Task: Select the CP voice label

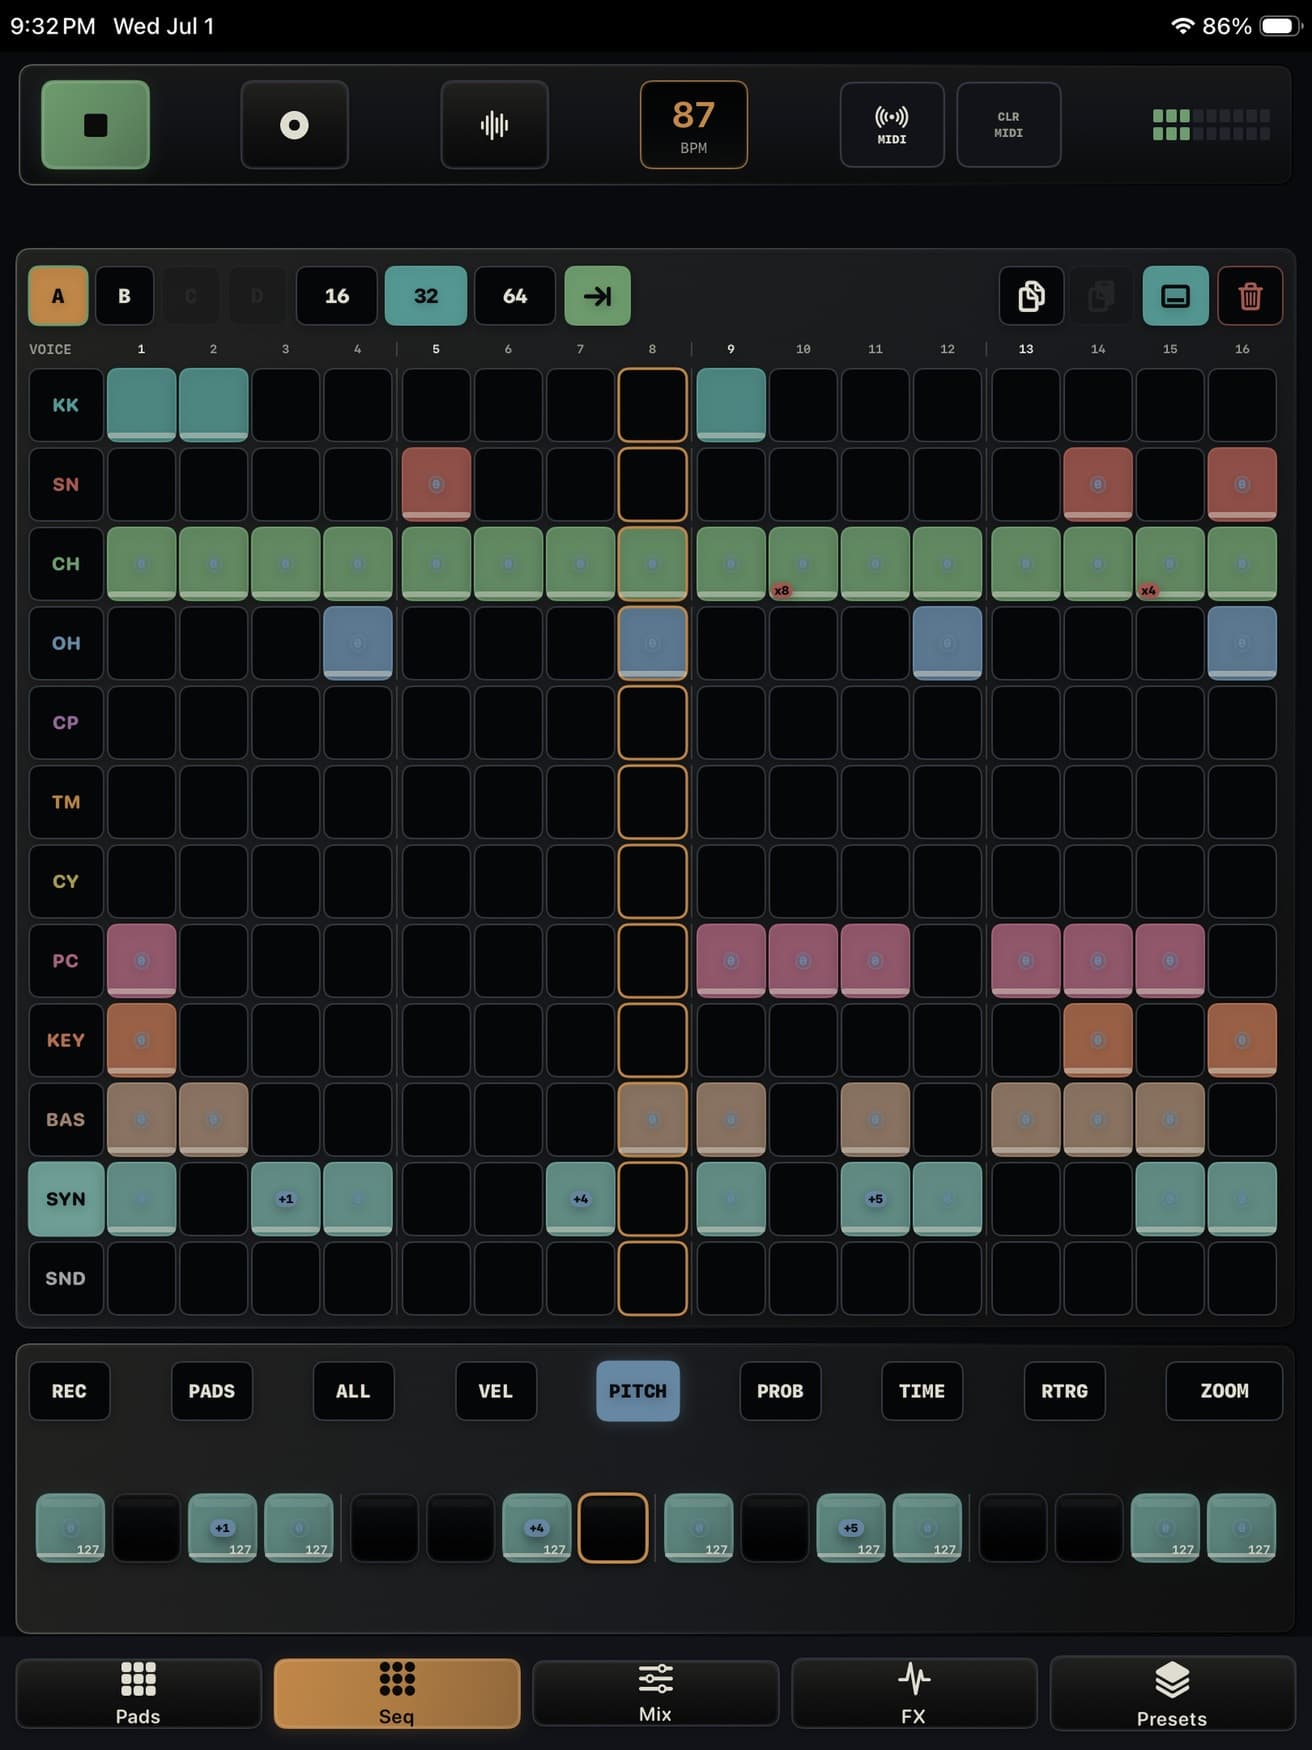Action: (66, 722)
